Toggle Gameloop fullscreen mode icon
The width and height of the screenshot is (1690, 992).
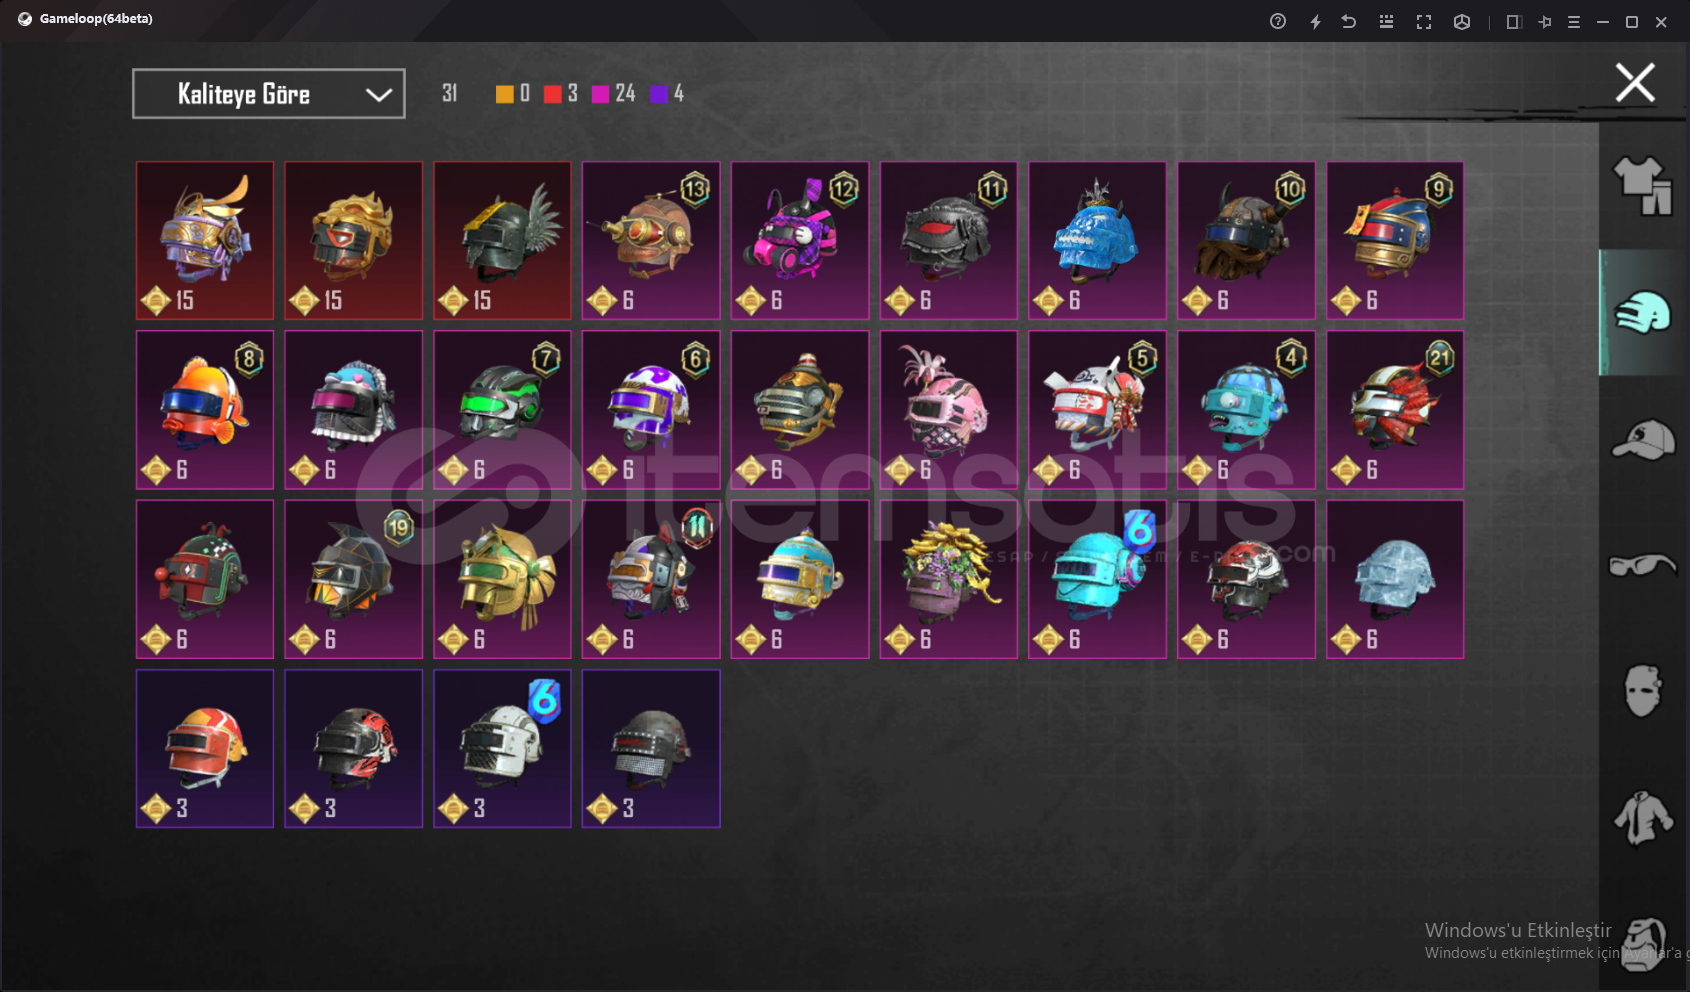click(x=1424, y=21)
